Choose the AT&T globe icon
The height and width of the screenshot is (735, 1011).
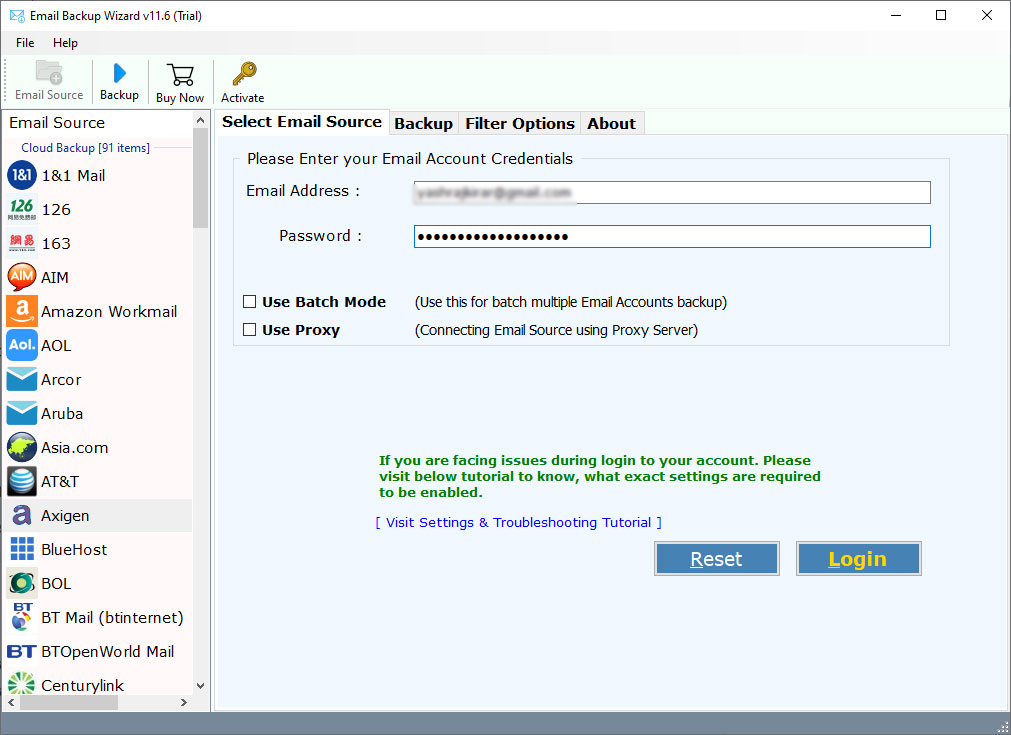22,482
